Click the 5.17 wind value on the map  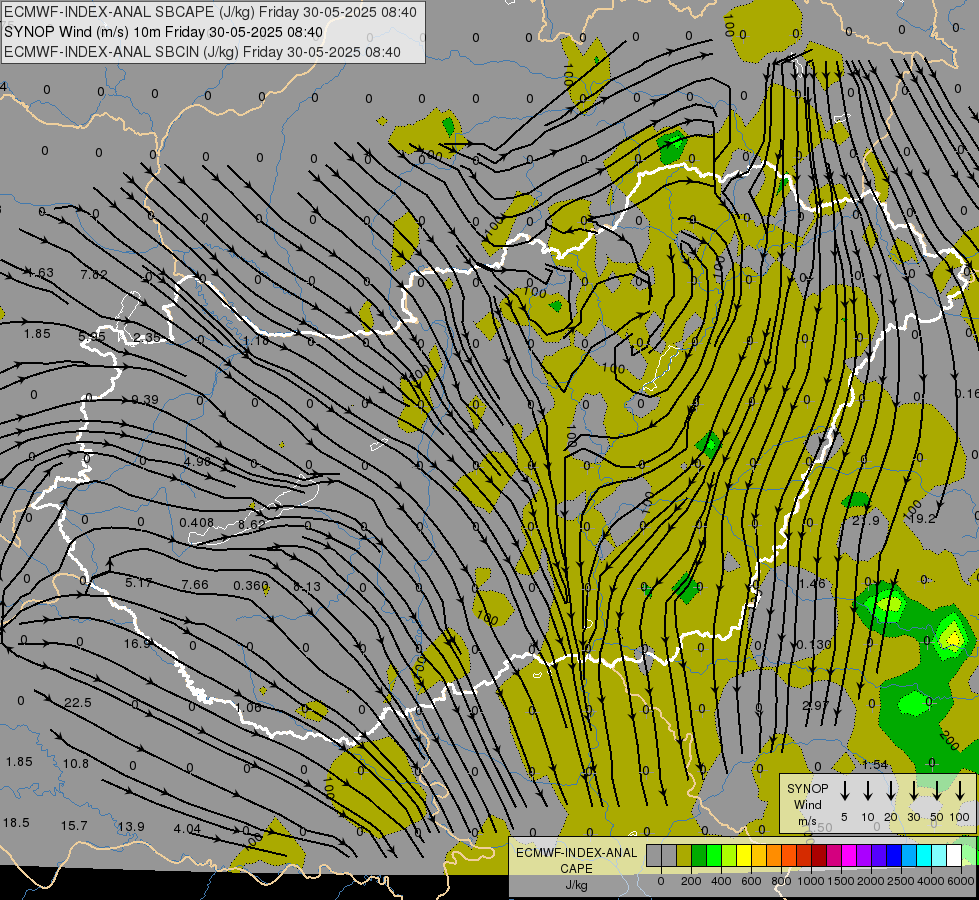pyautogui.click(x=139, y=583)
